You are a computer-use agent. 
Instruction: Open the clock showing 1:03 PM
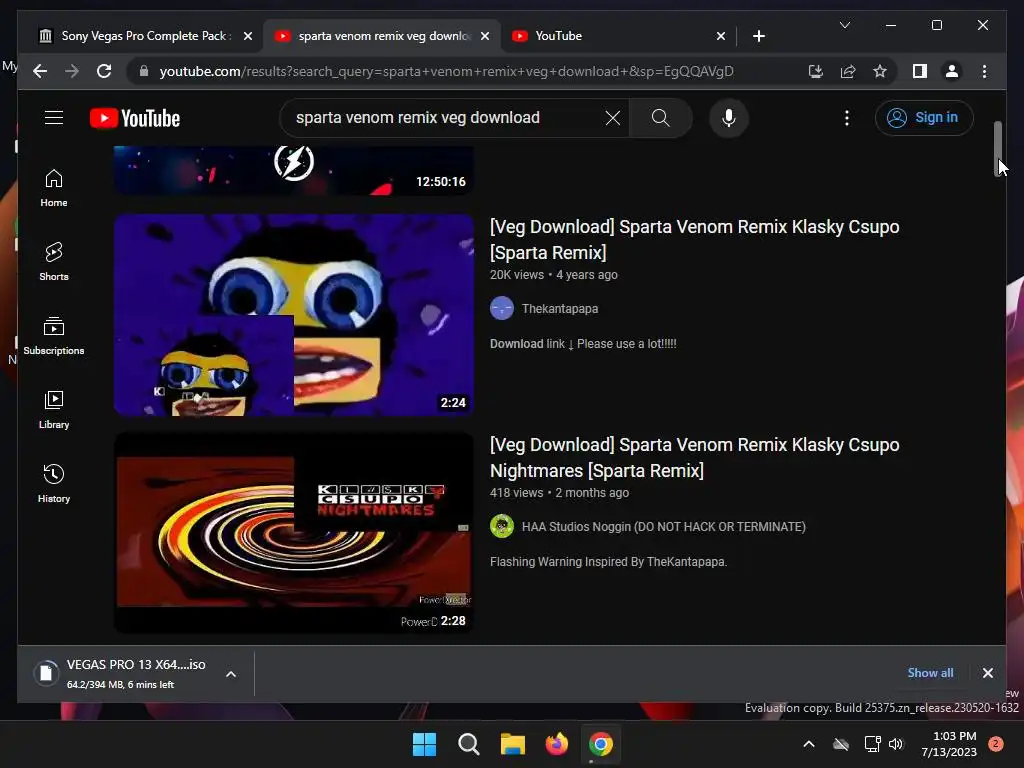tap(949, 744)
